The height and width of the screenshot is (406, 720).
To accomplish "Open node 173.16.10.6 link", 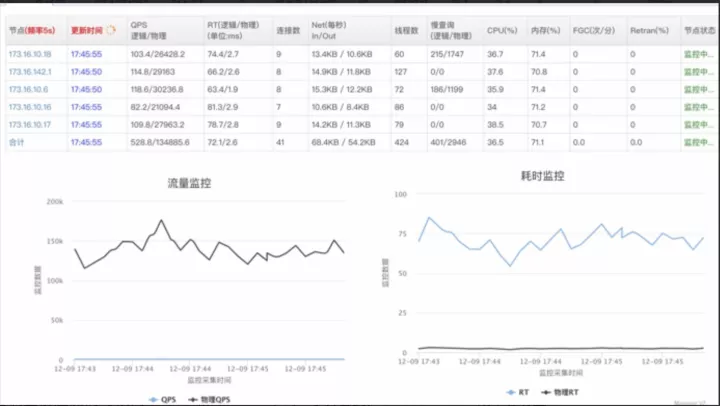I will click(28, 89).
